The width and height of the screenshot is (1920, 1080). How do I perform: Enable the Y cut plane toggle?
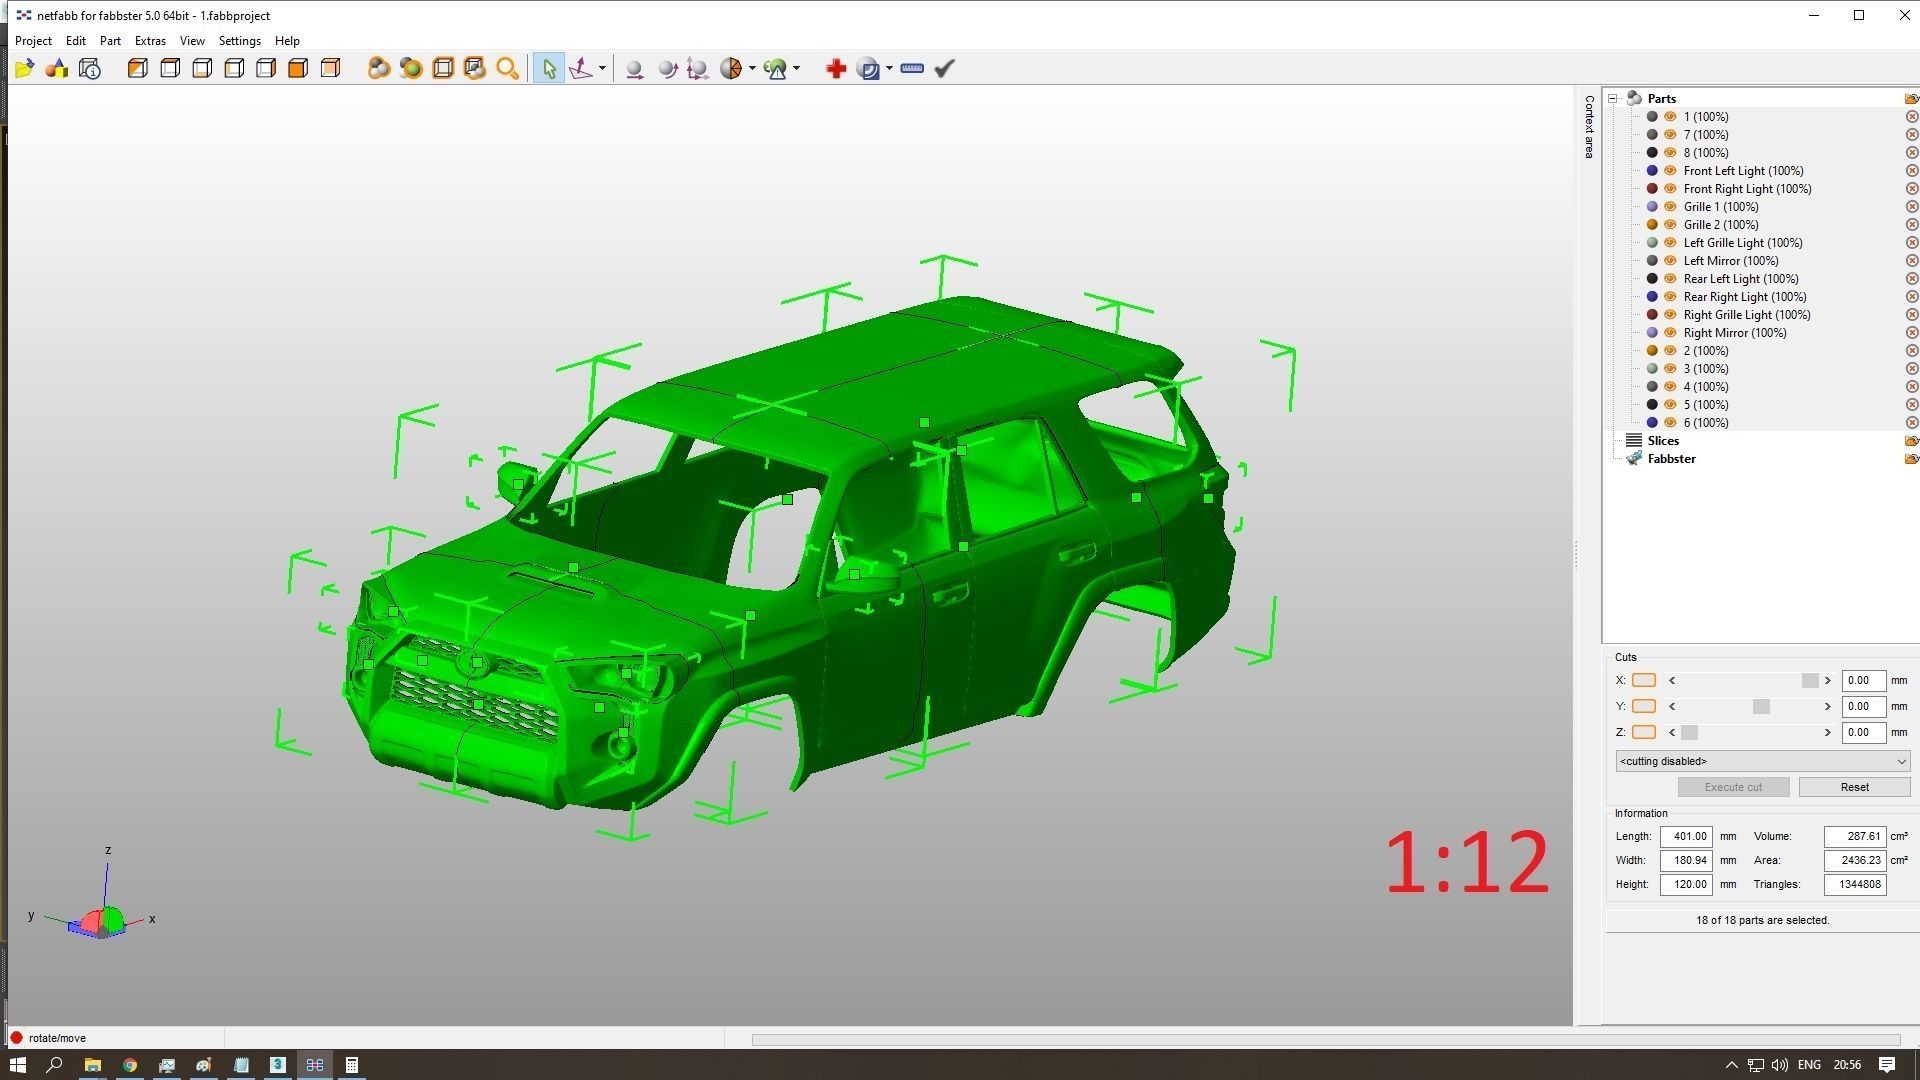pyautogui.click(x=1643, y=706)
